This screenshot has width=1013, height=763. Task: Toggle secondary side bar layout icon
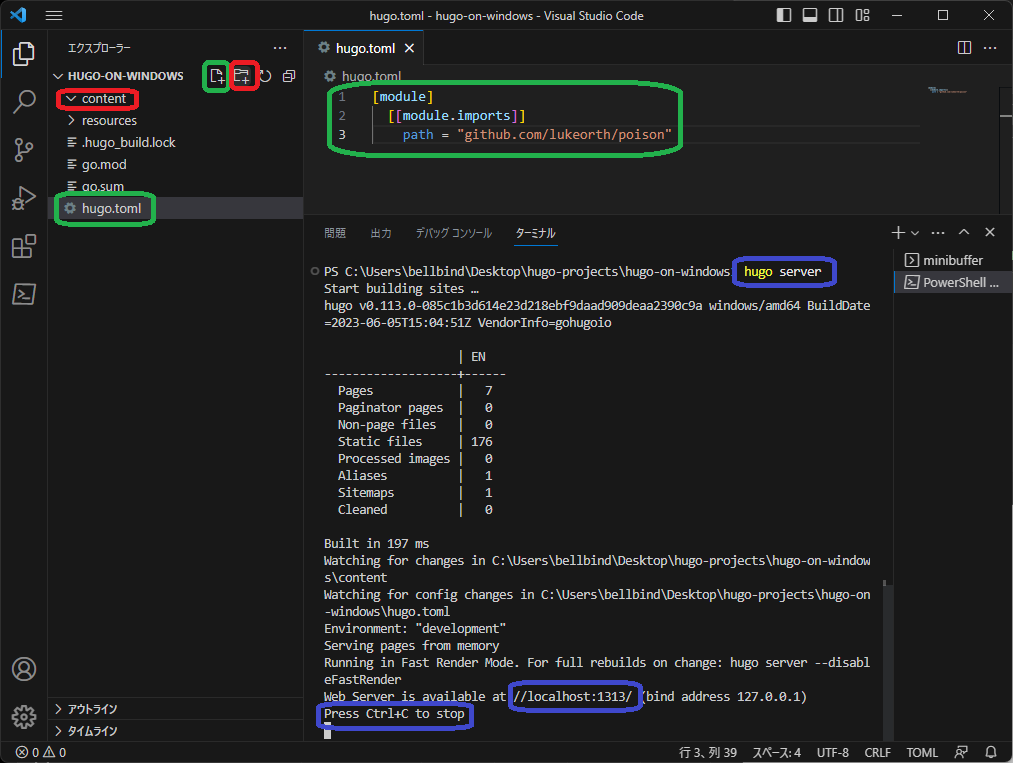836,15
